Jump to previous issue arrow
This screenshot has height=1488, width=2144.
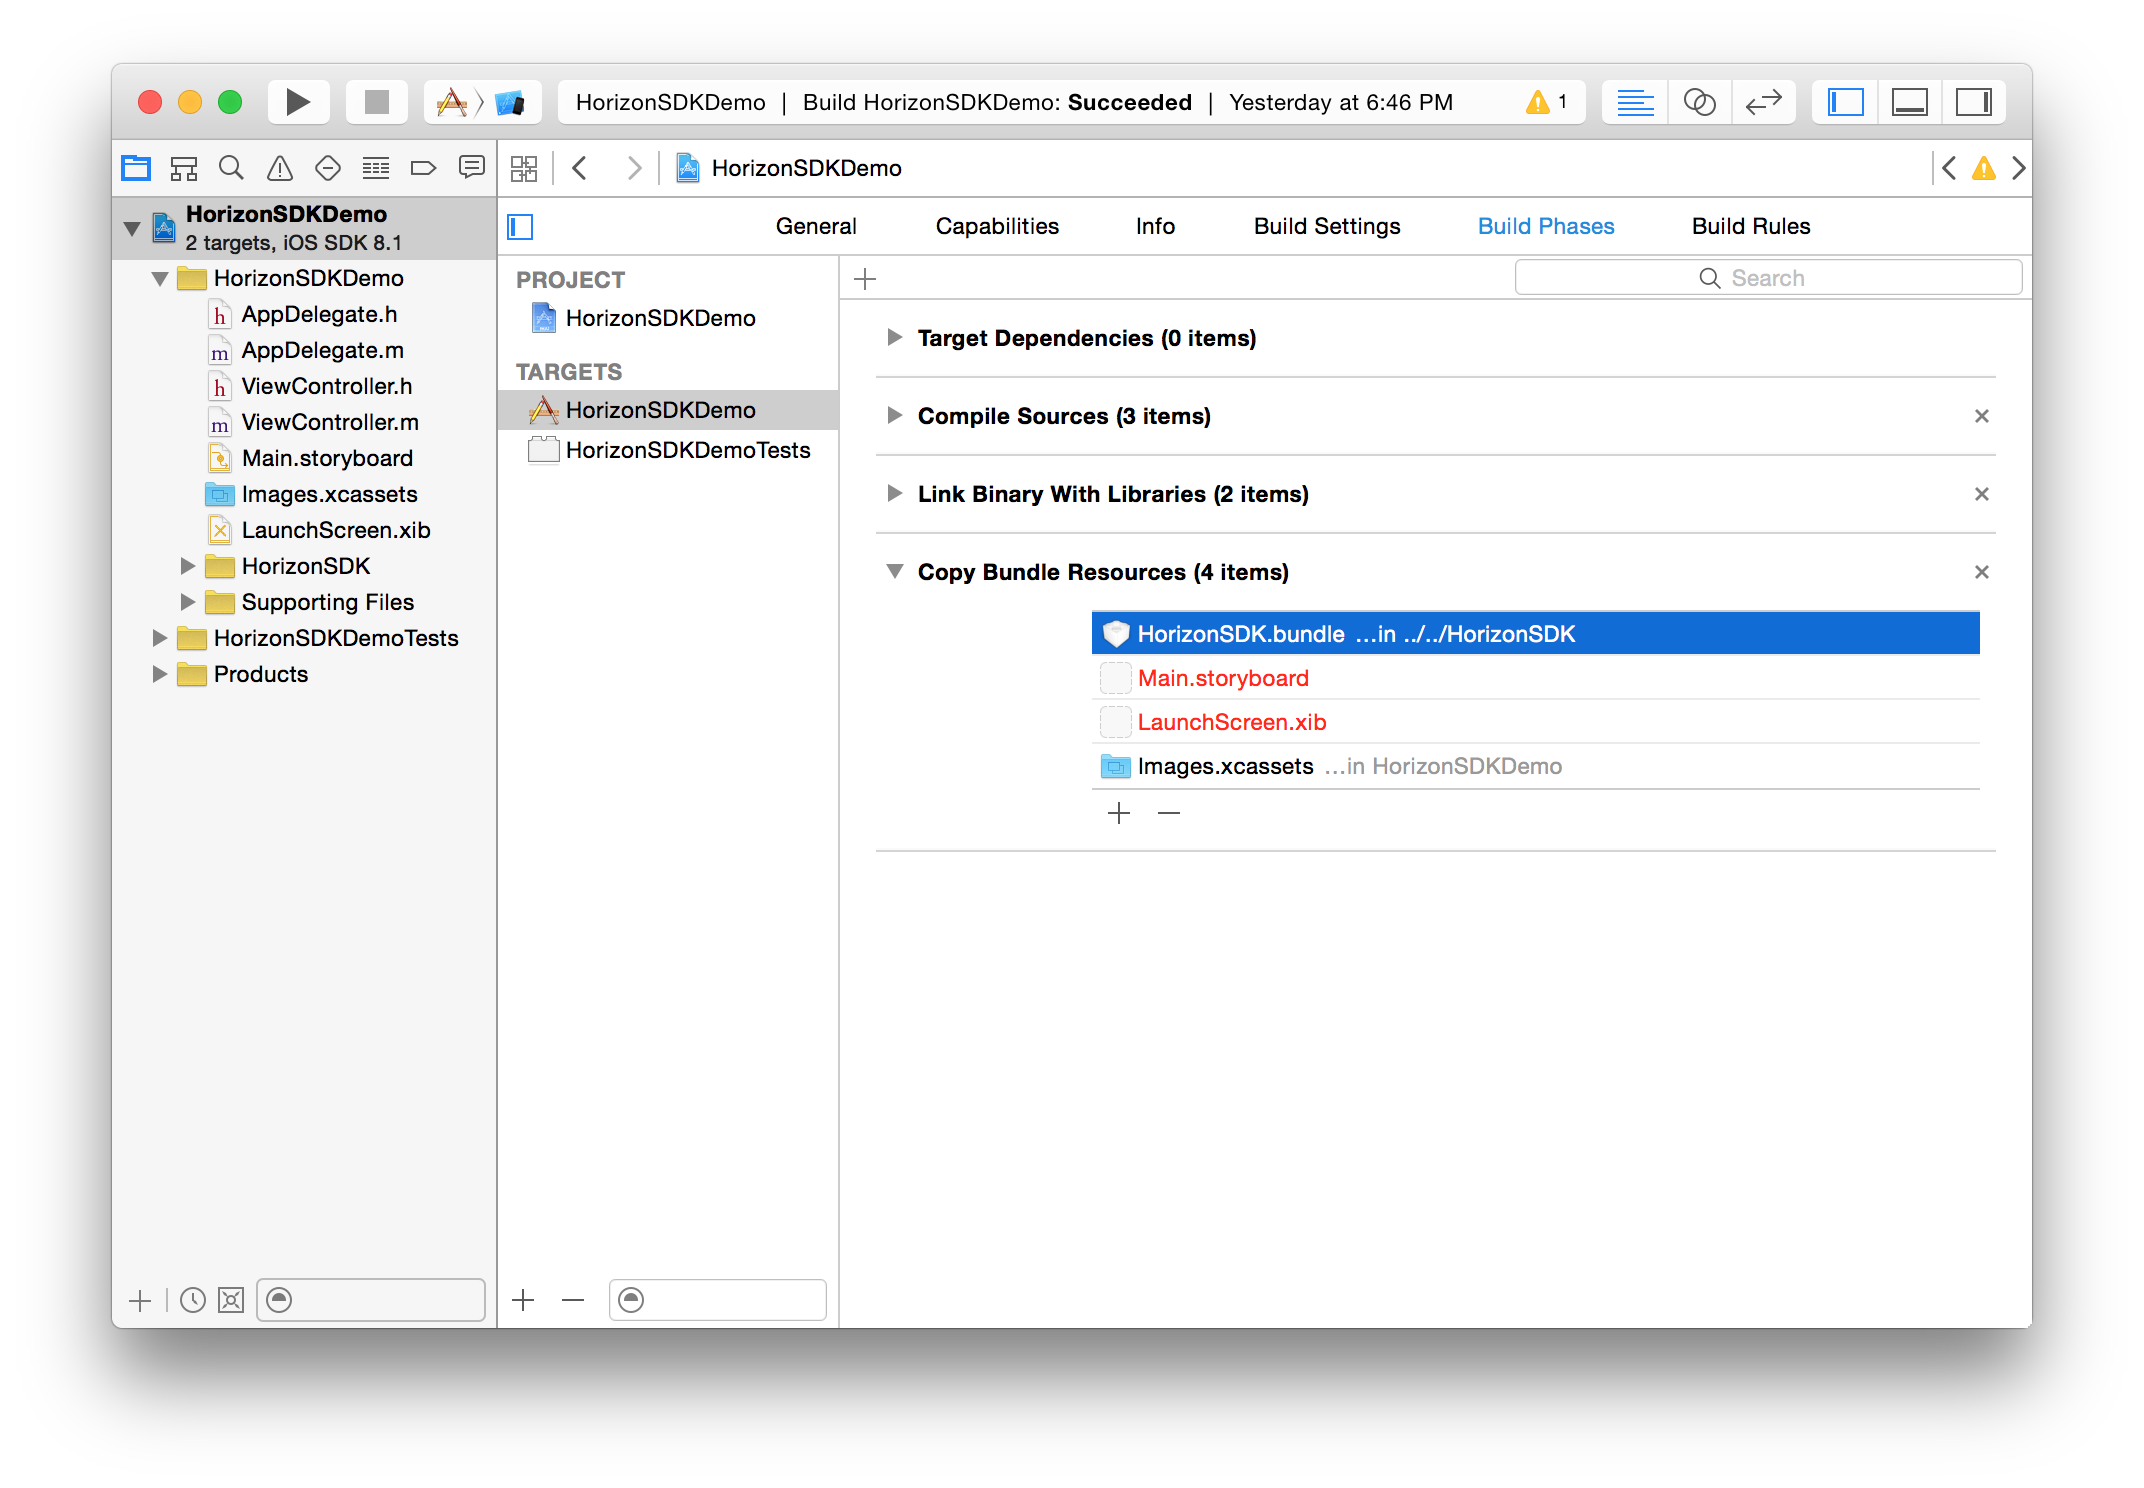[x=1949, y=168]
